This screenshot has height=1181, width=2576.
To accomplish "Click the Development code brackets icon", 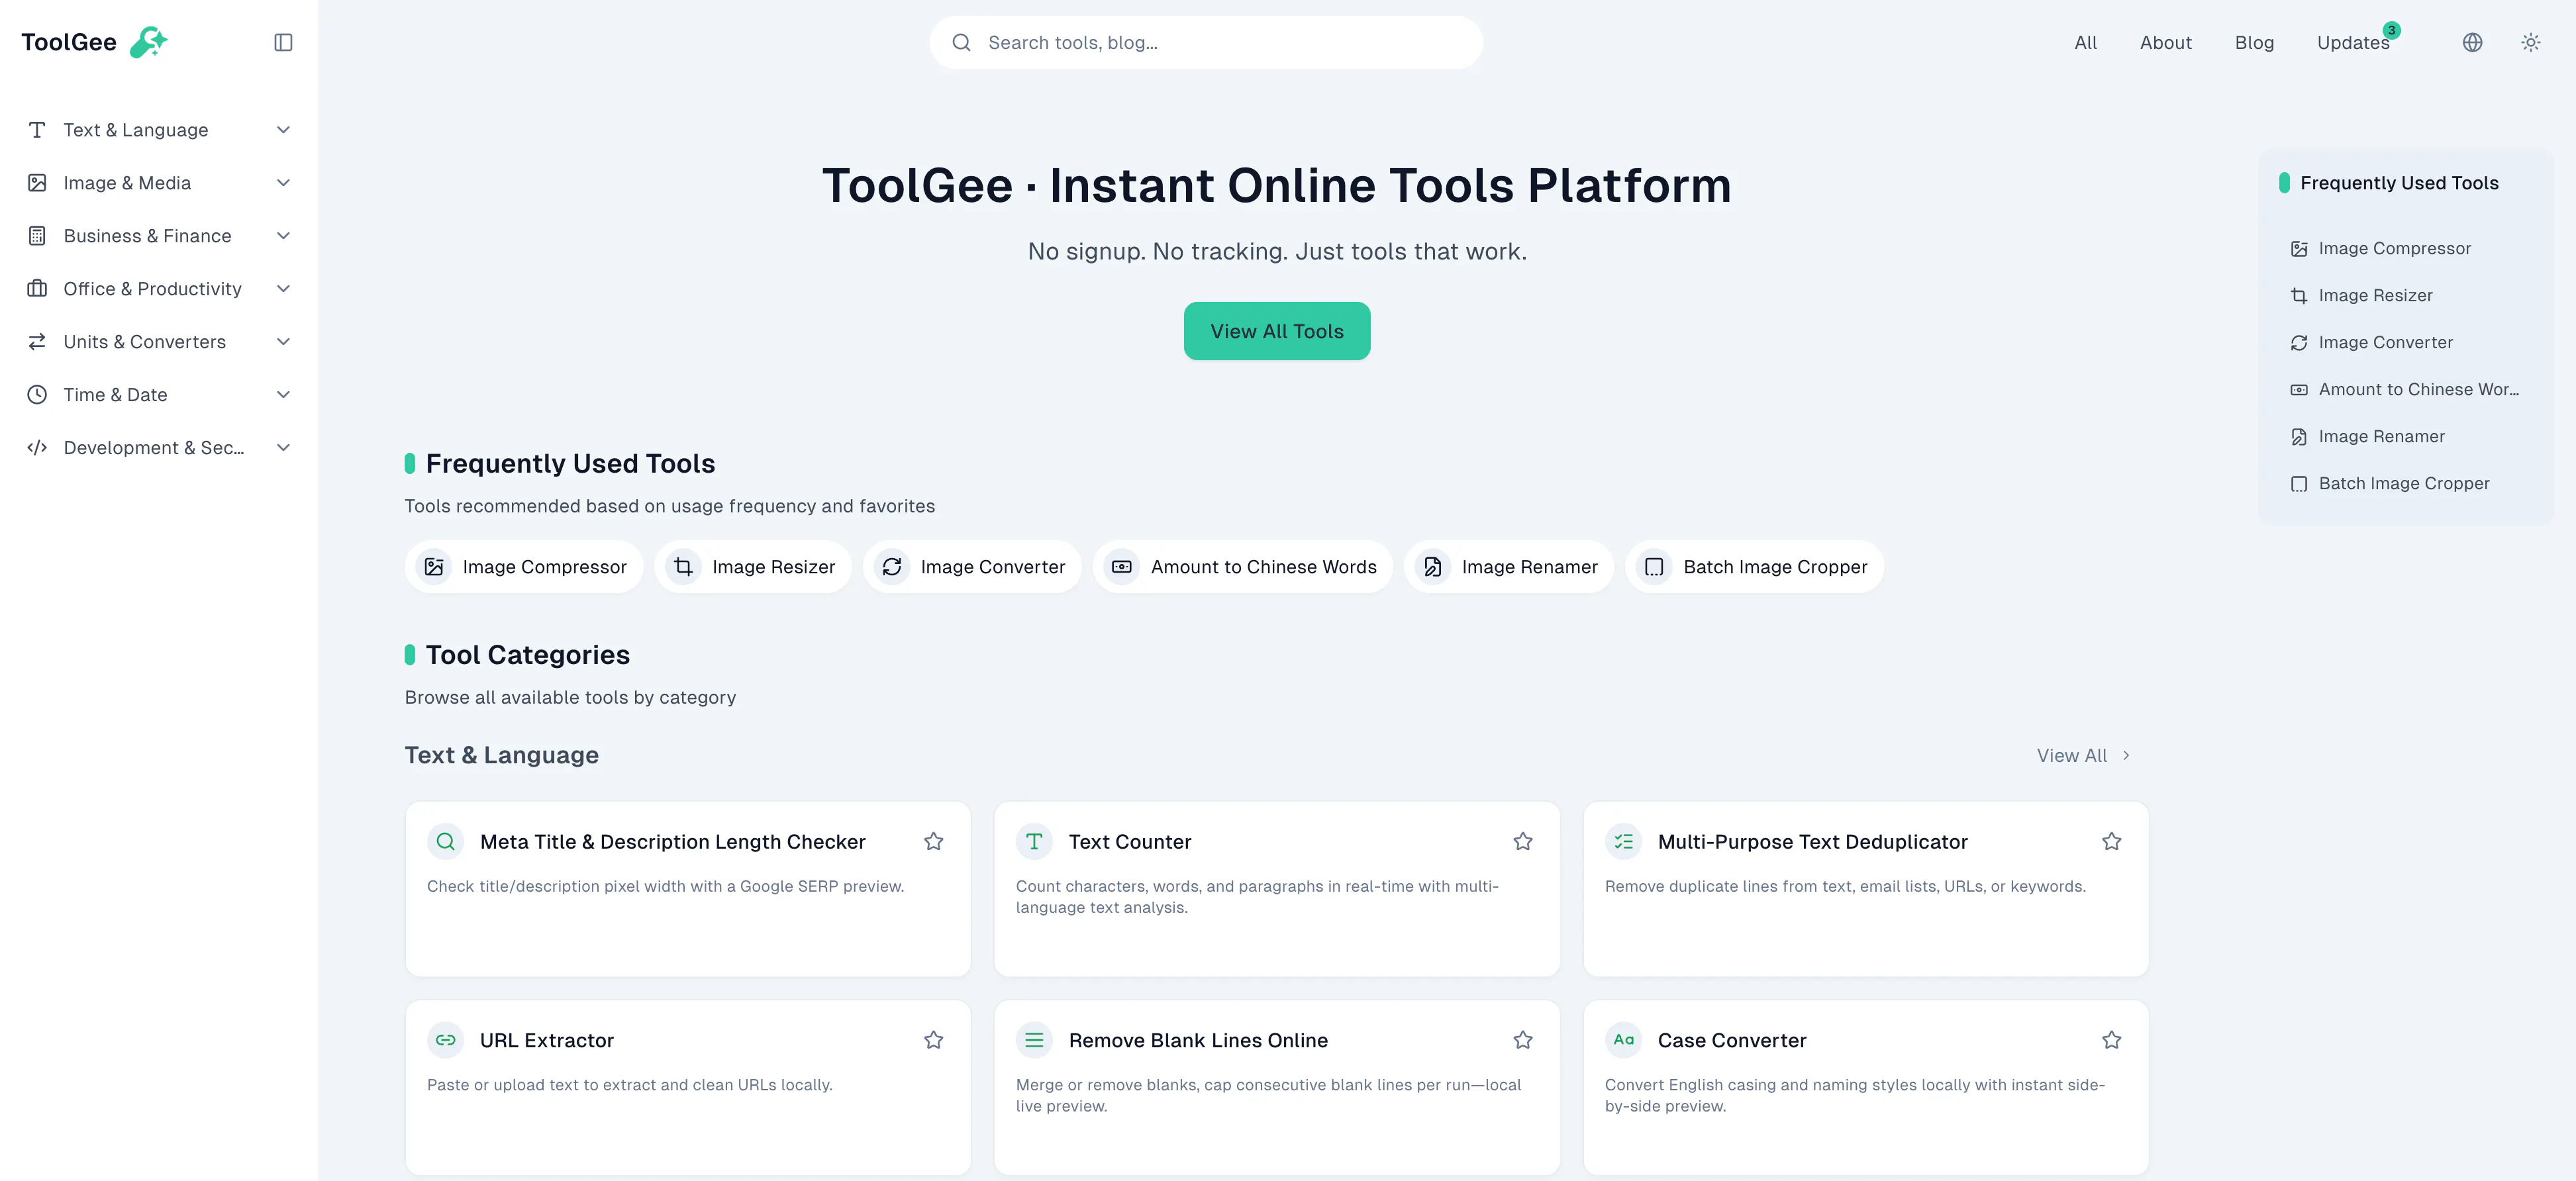I will tap(37, 448).
